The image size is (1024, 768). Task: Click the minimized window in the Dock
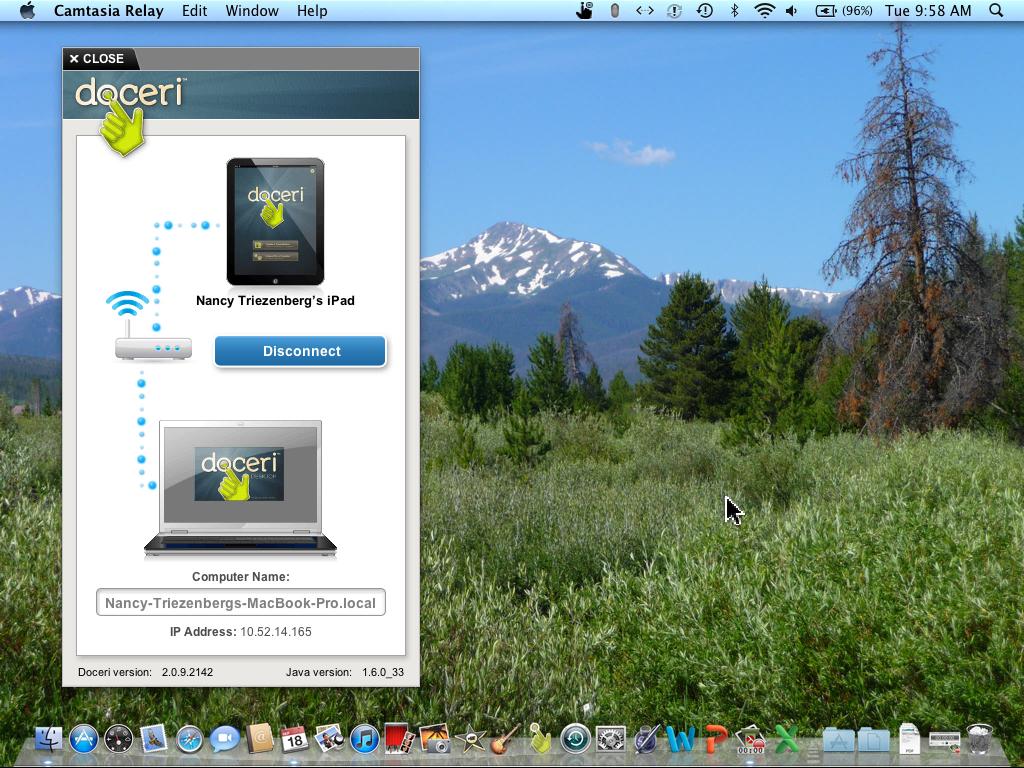pos(944,741)
